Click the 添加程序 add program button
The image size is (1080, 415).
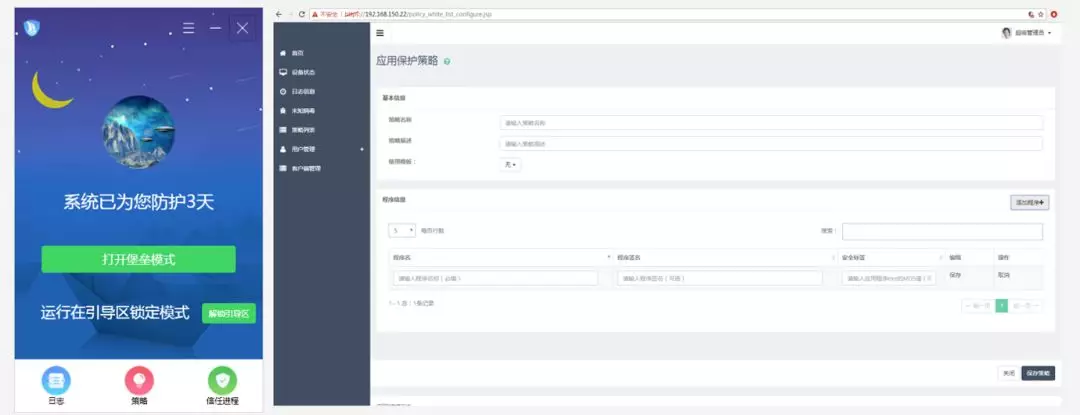click(x=1030, y=202)
